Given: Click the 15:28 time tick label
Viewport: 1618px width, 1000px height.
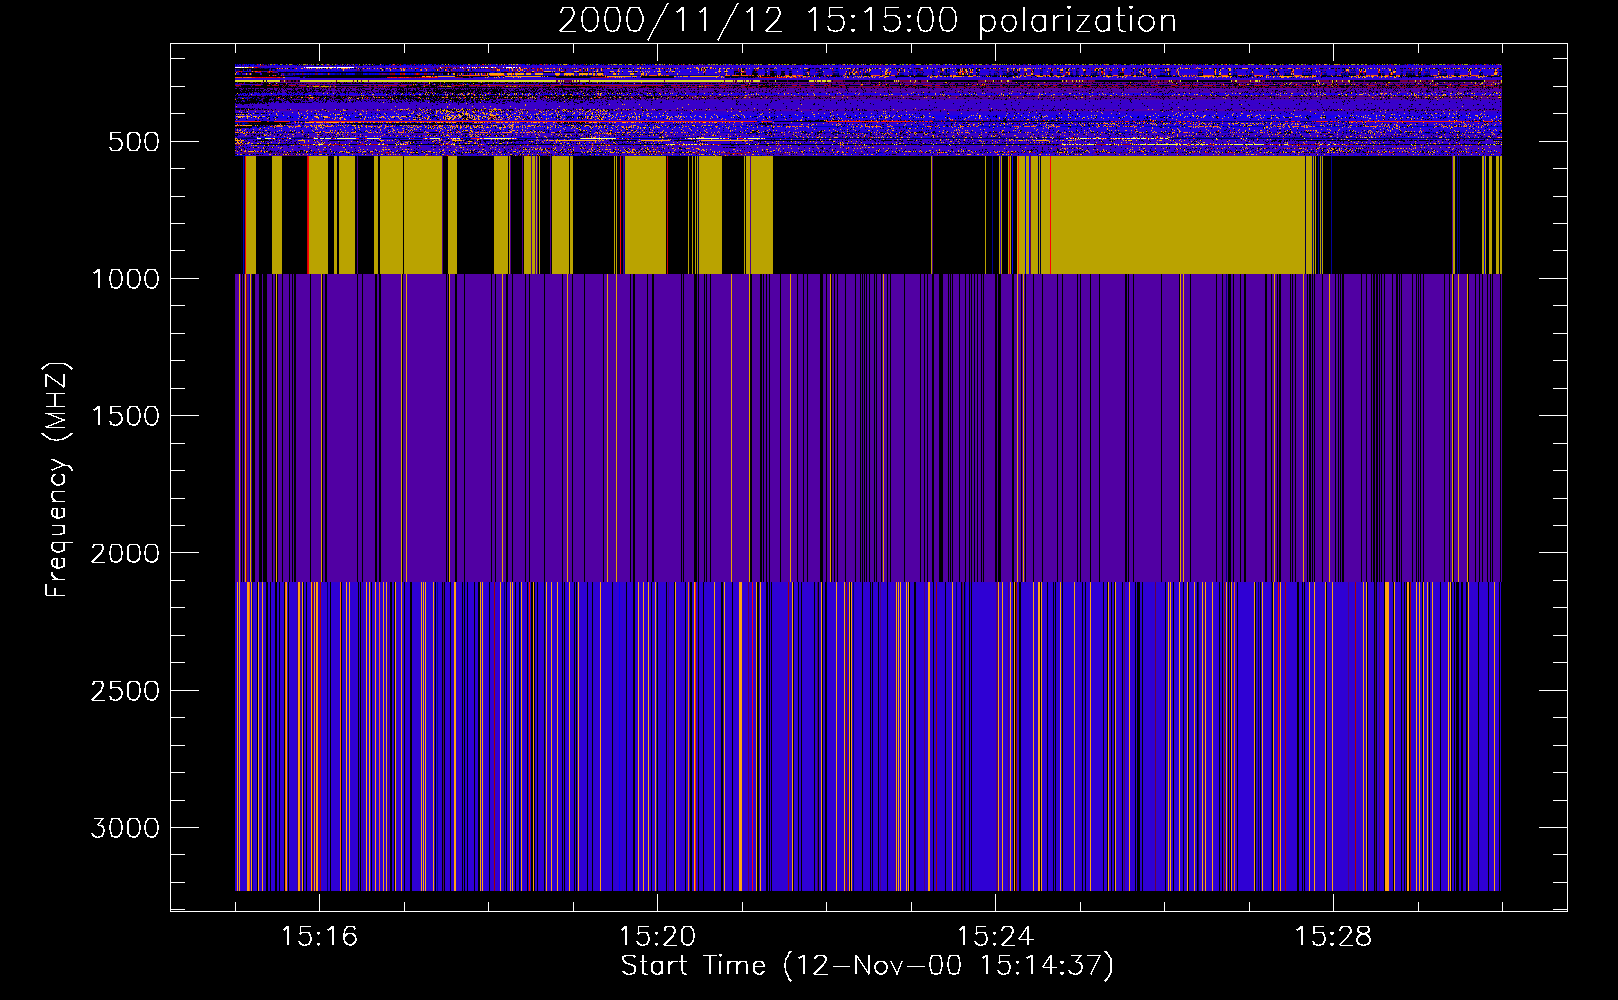Looking at the screenshot, I should [1333, 937].
